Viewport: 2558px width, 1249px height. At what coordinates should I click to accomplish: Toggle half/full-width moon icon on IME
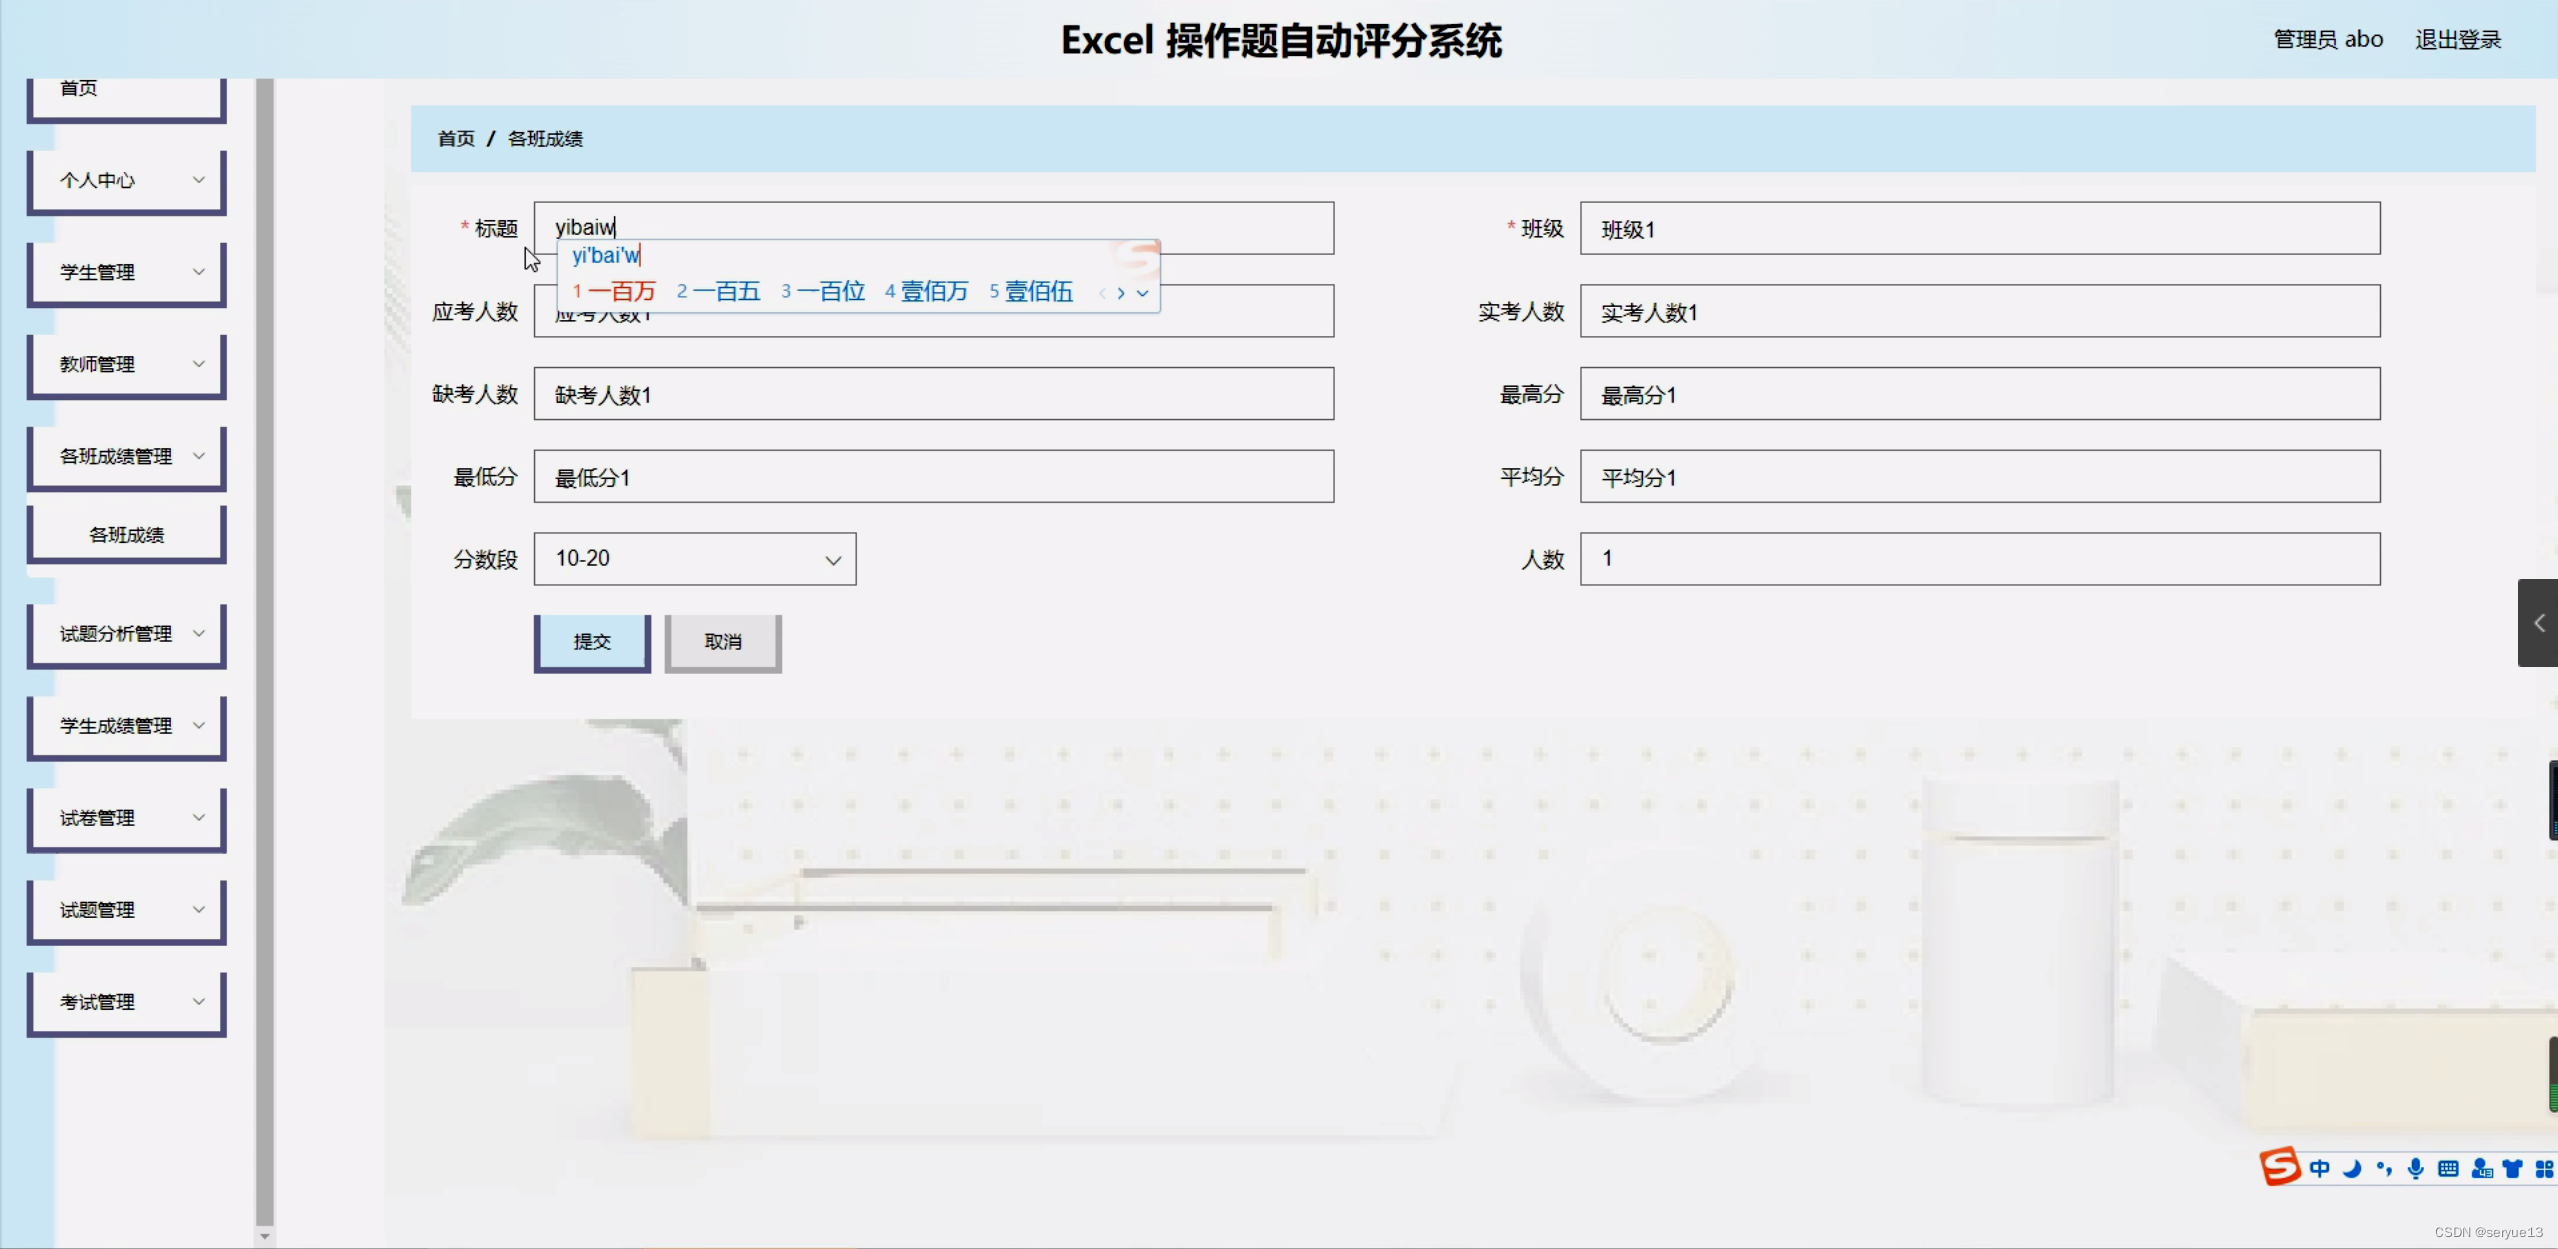2352,1169
